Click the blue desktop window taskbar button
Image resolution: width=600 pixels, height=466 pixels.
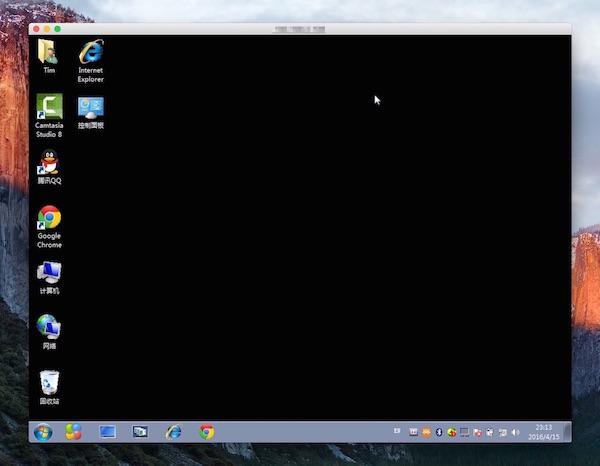[107, 432]
